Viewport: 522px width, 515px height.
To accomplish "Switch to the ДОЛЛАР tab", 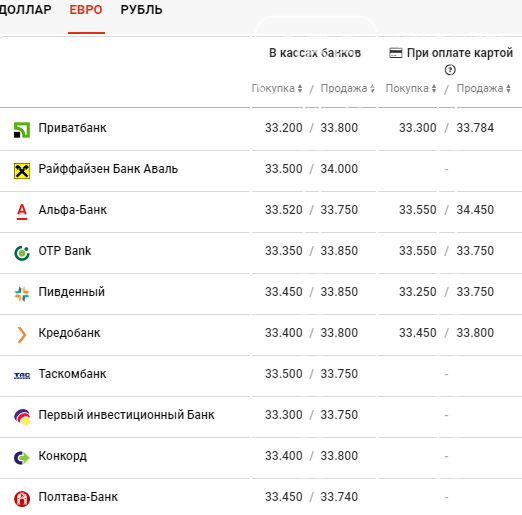I will click(x=25, y=10).
